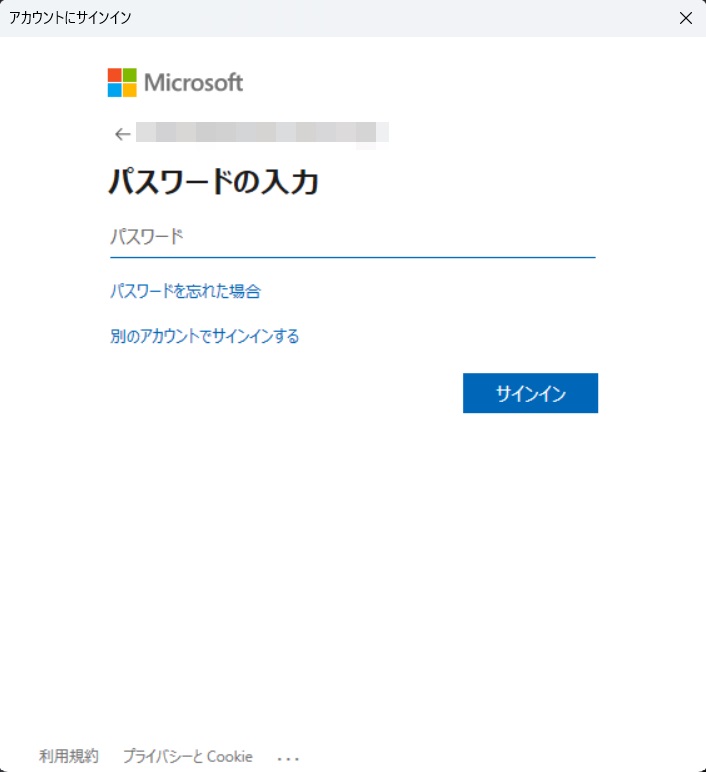This screenshot has width=706, height=772.
Task: Close the アカウントにサインイン window
Action: click(x=685, y=18)
